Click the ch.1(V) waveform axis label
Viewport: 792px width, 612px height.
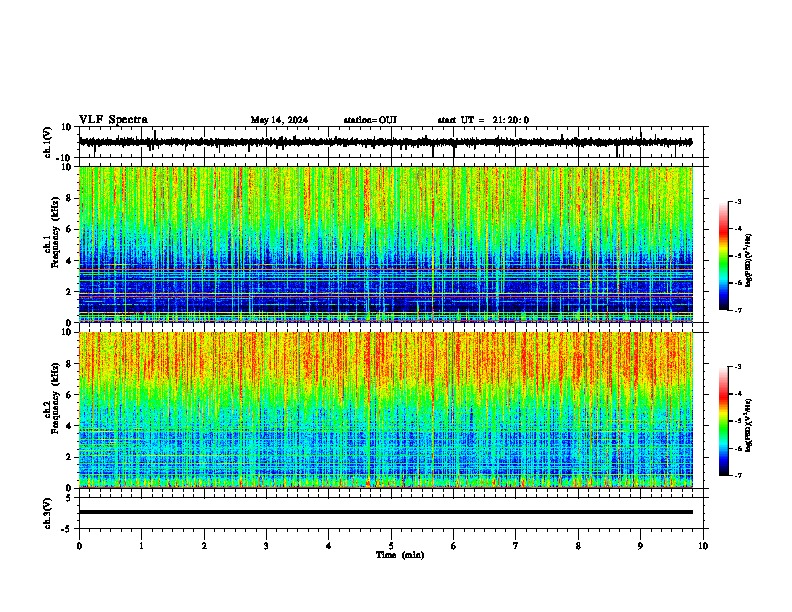(x=48, y=142)
